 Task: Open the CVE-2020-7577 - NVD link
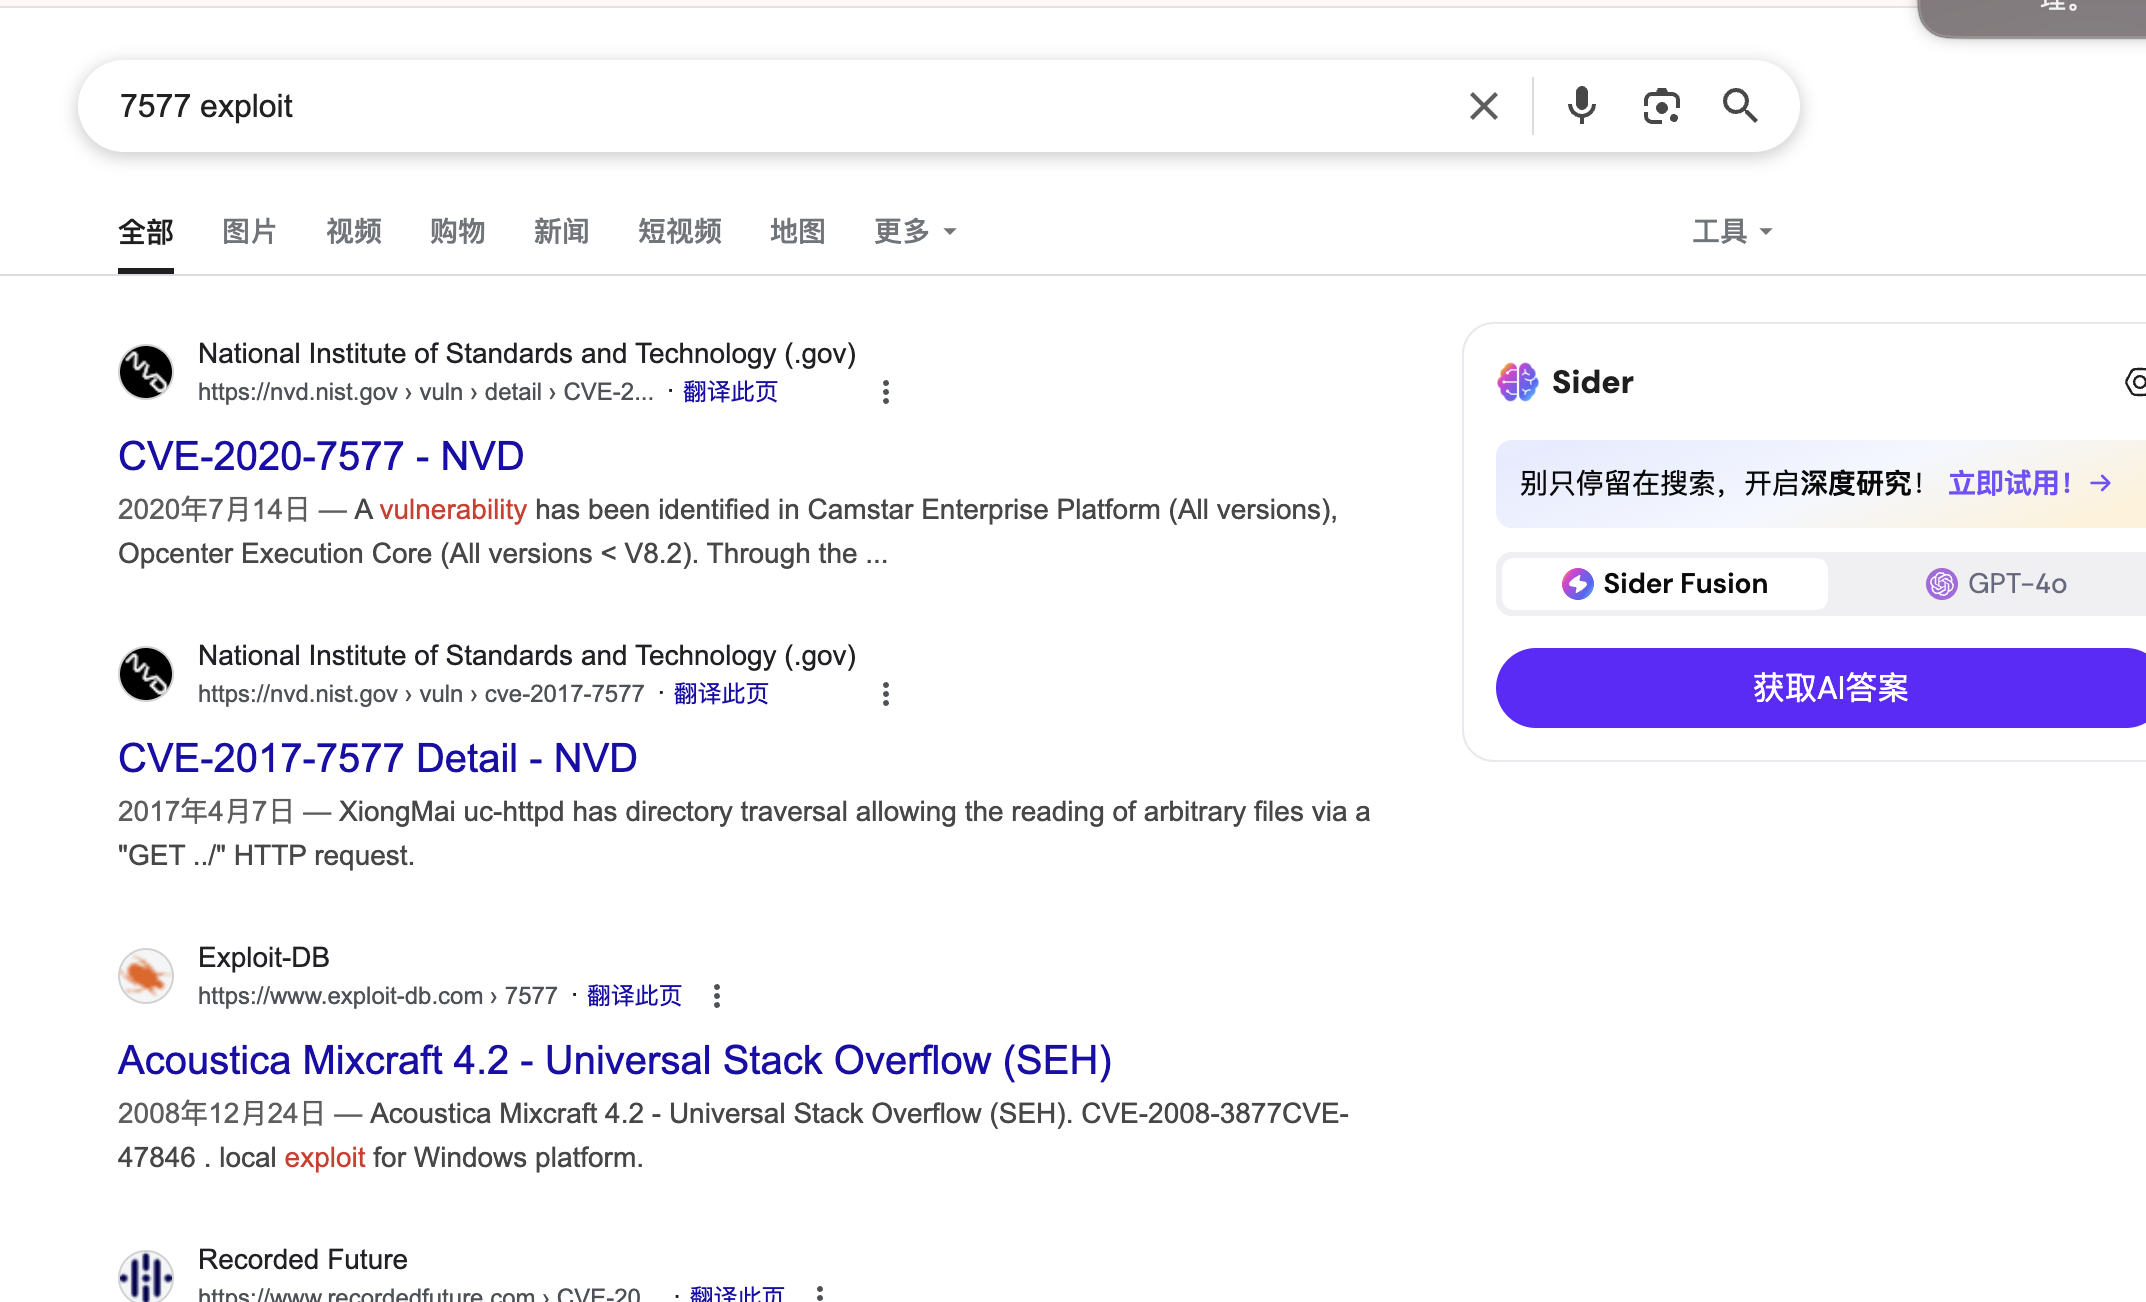[x=321, y=456]
